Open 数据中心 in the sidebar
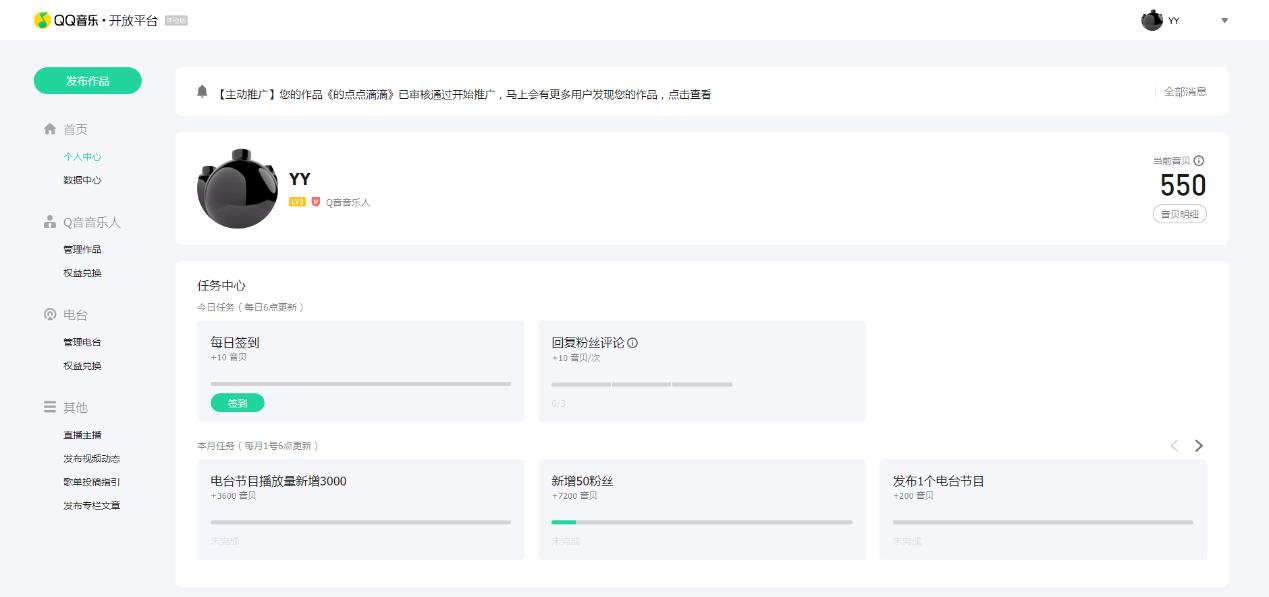1269x597 pixels. point(82,180)
